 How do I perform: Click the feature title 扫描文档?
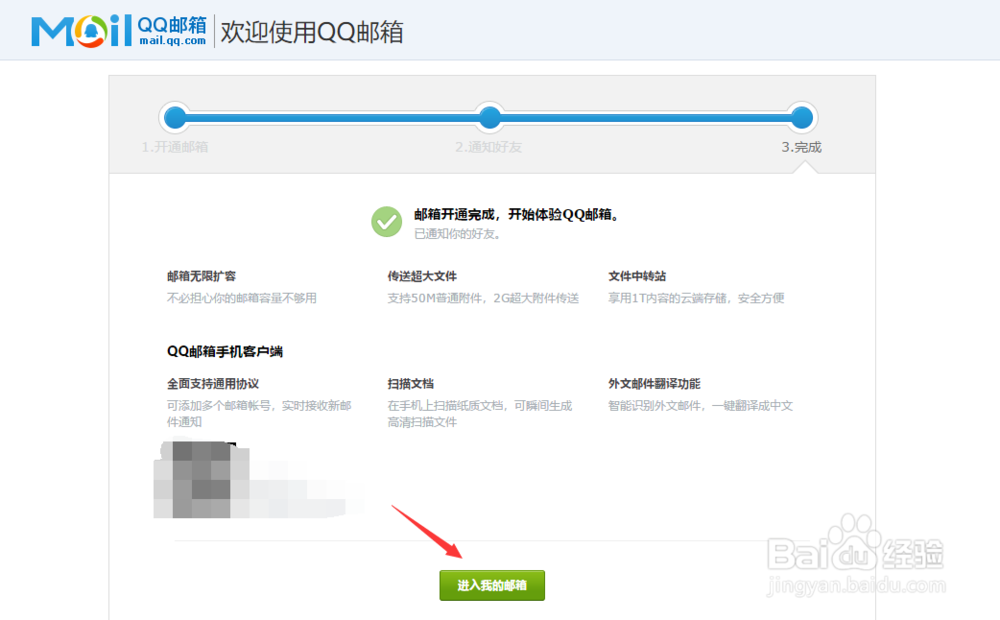411,384
